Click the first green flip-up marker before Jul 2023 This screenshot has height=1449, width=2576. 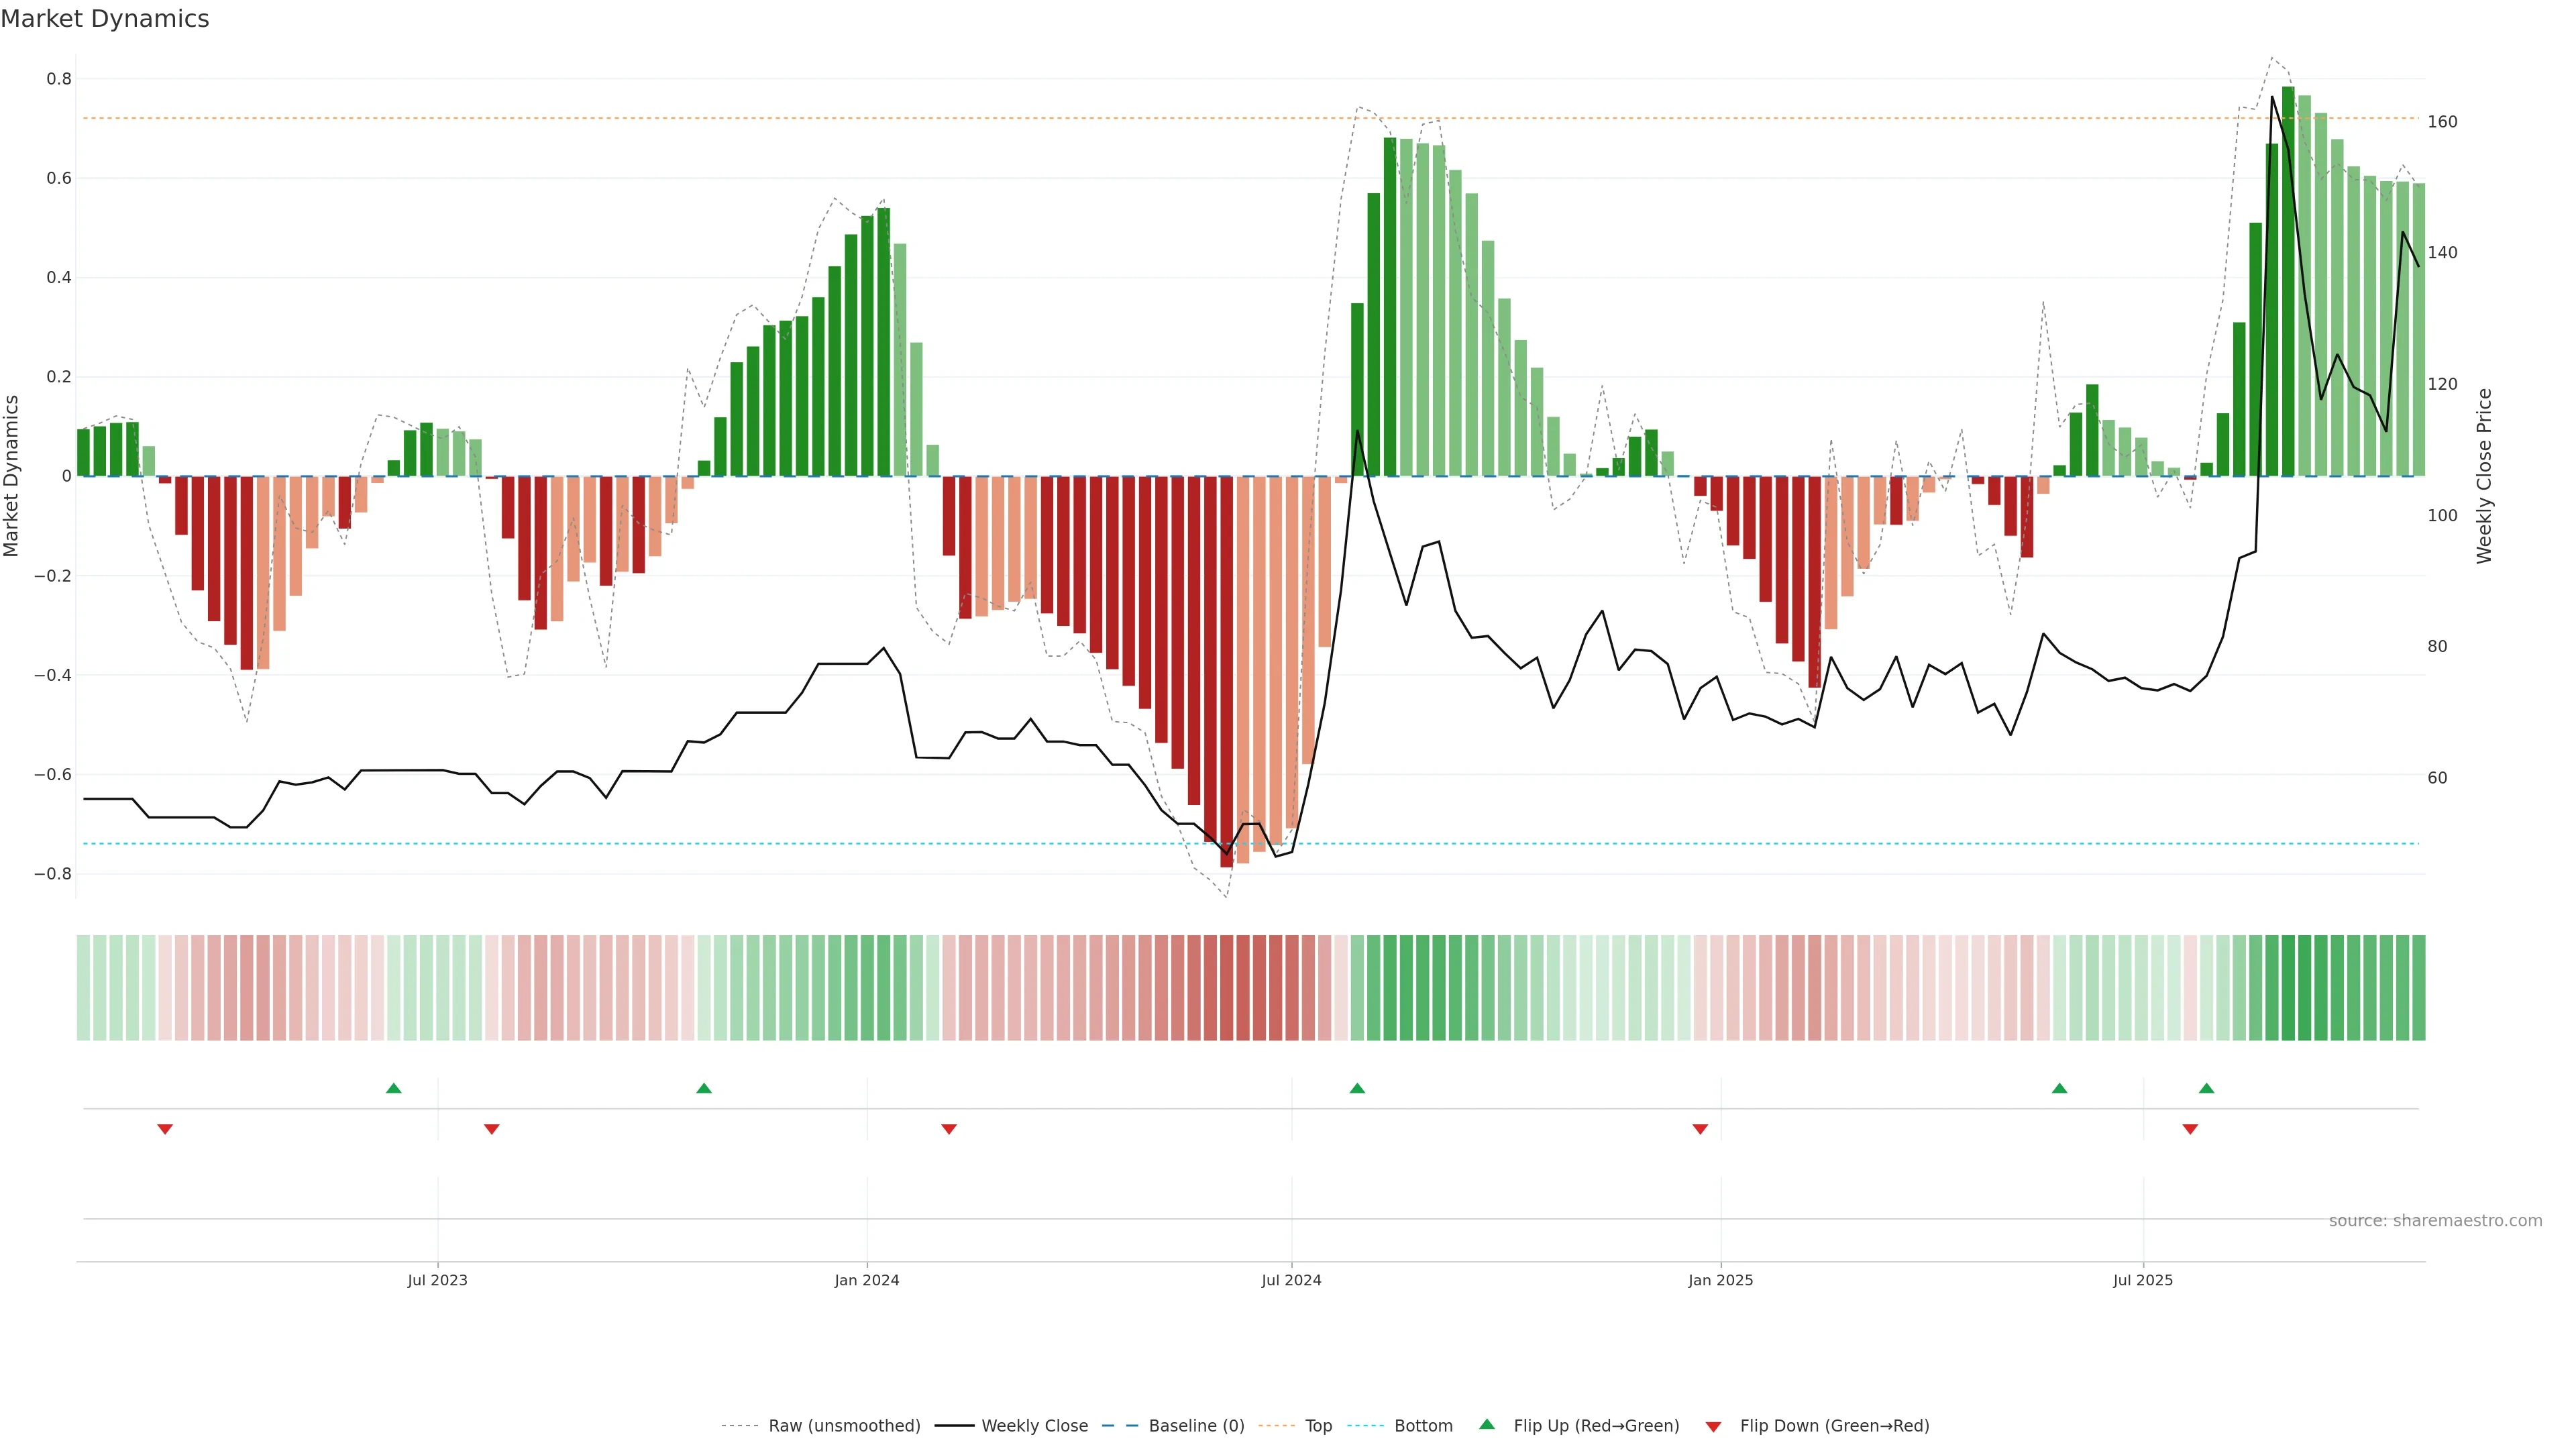394,1088
